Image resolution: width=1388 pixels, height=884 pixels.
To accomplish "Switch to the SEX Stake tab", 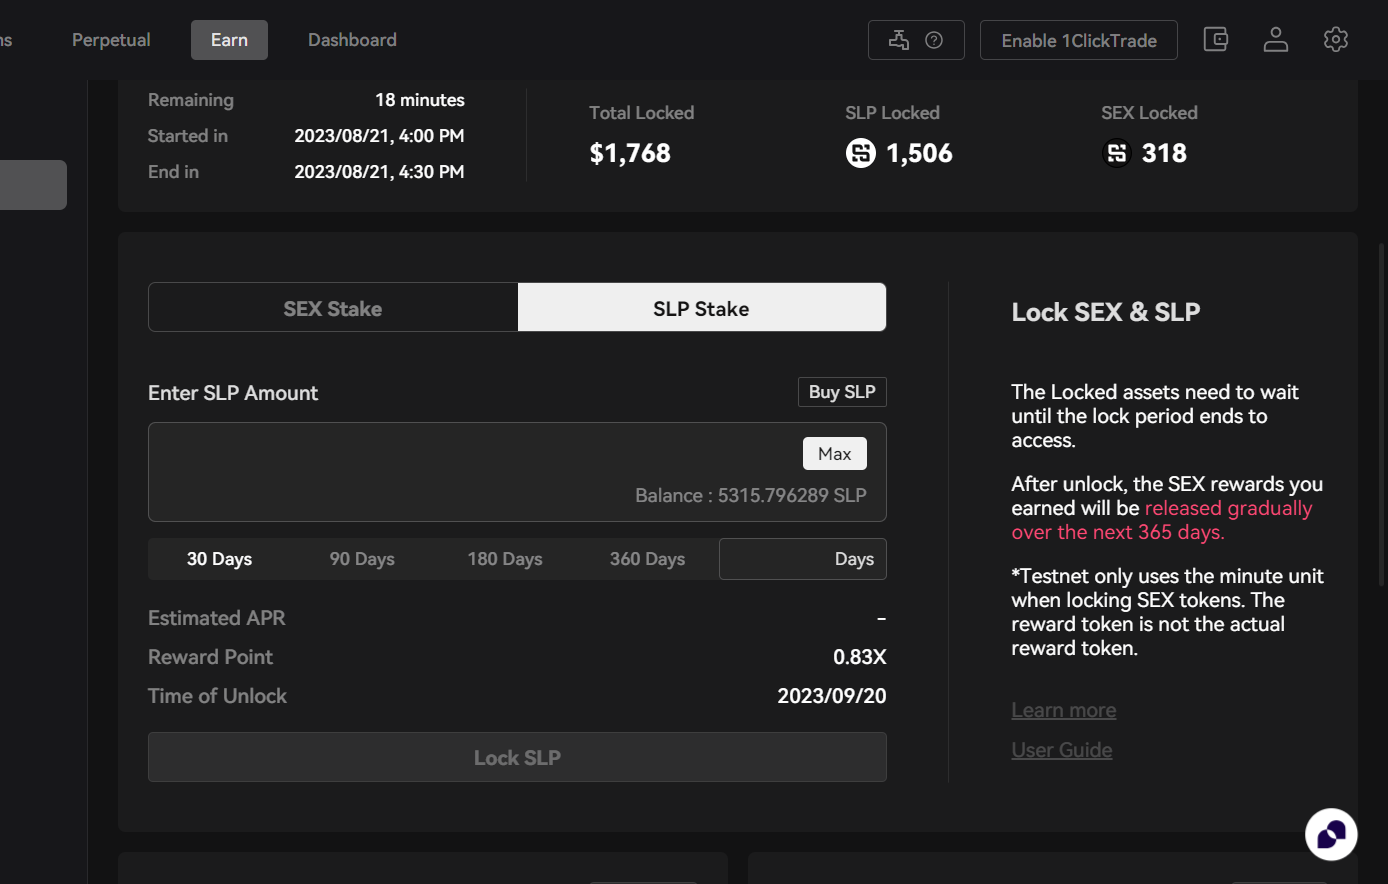I will click(333, 308).
